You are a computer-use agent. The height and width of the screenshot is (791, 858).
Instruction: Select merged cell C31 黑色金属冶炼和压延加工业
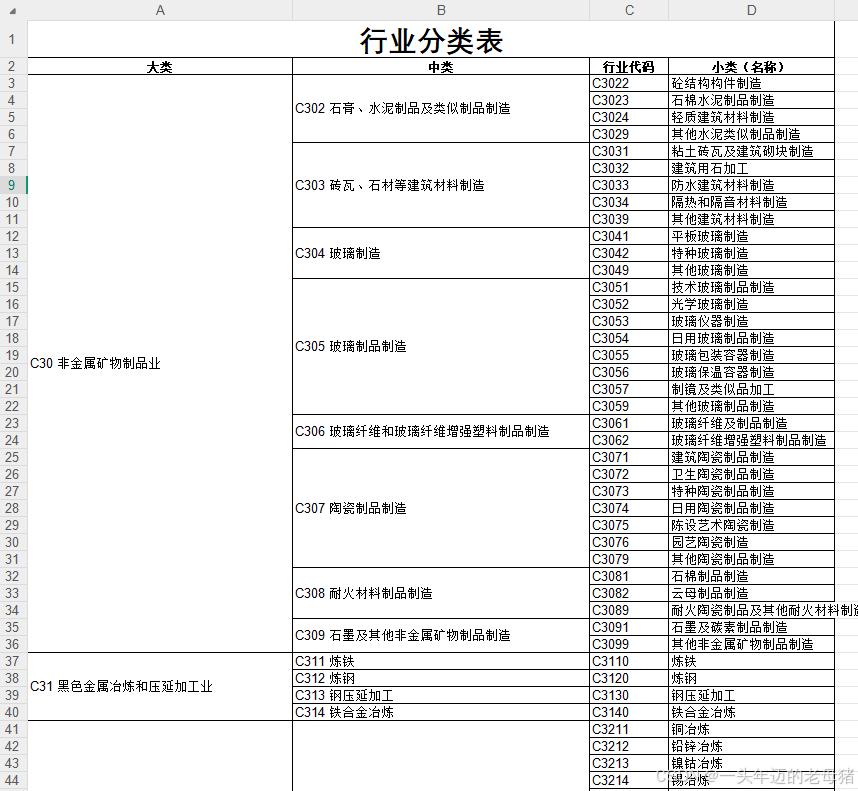160,687
